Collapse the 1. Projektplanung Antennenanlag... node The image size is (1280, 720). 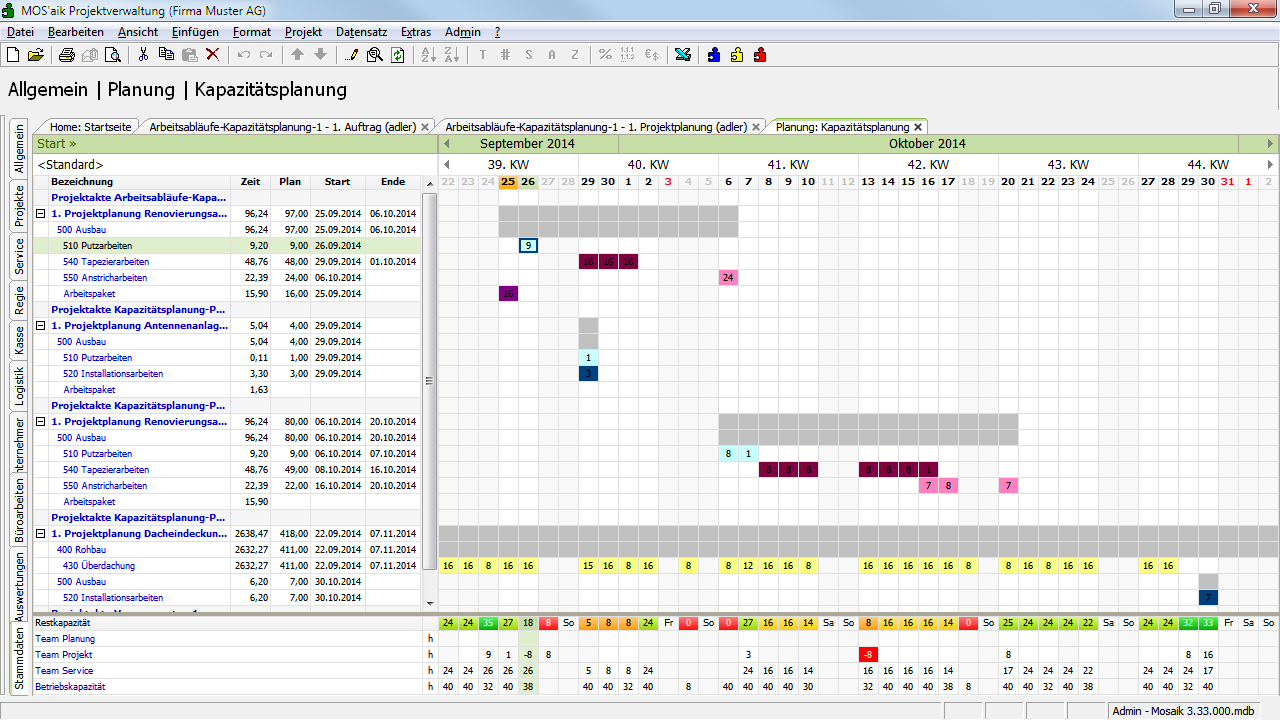(40, 326)
